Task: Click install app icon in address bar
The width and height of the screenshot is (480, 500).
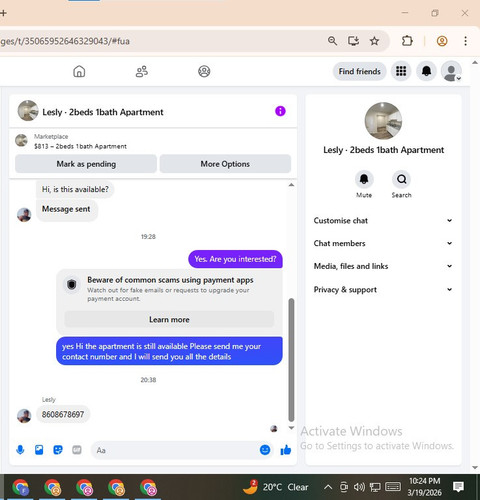Action: (353, 41)
